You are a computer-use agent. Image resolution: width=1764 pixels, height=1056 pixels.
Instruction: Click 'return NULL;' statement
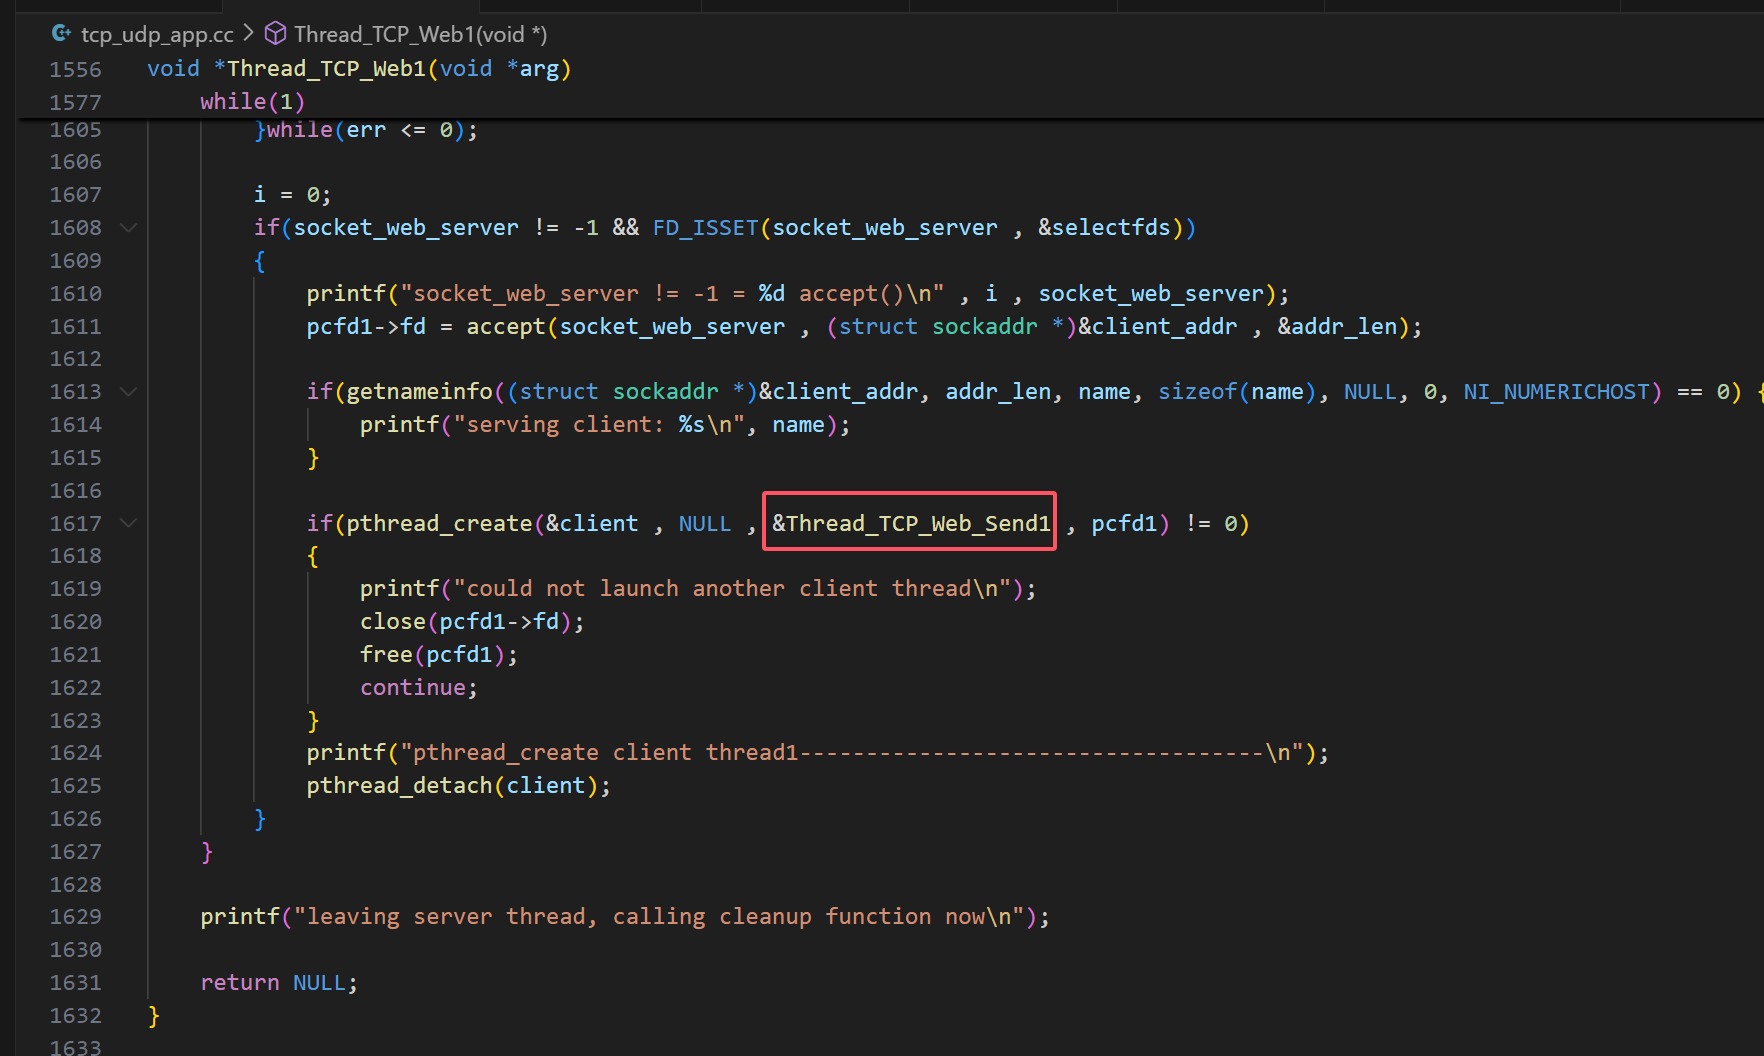tap(279, 983)
